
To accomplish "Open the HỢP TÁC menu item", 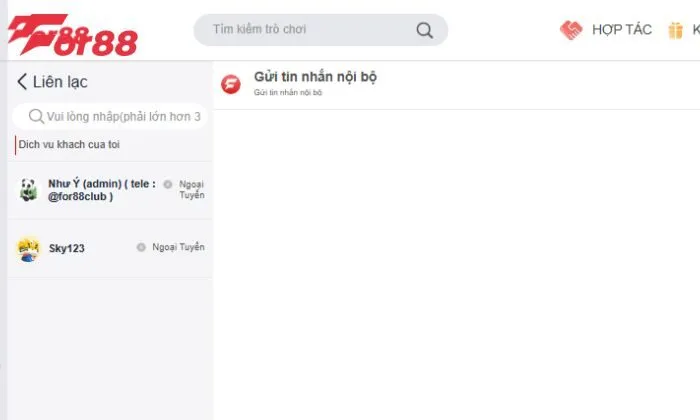I will [621, 30].
